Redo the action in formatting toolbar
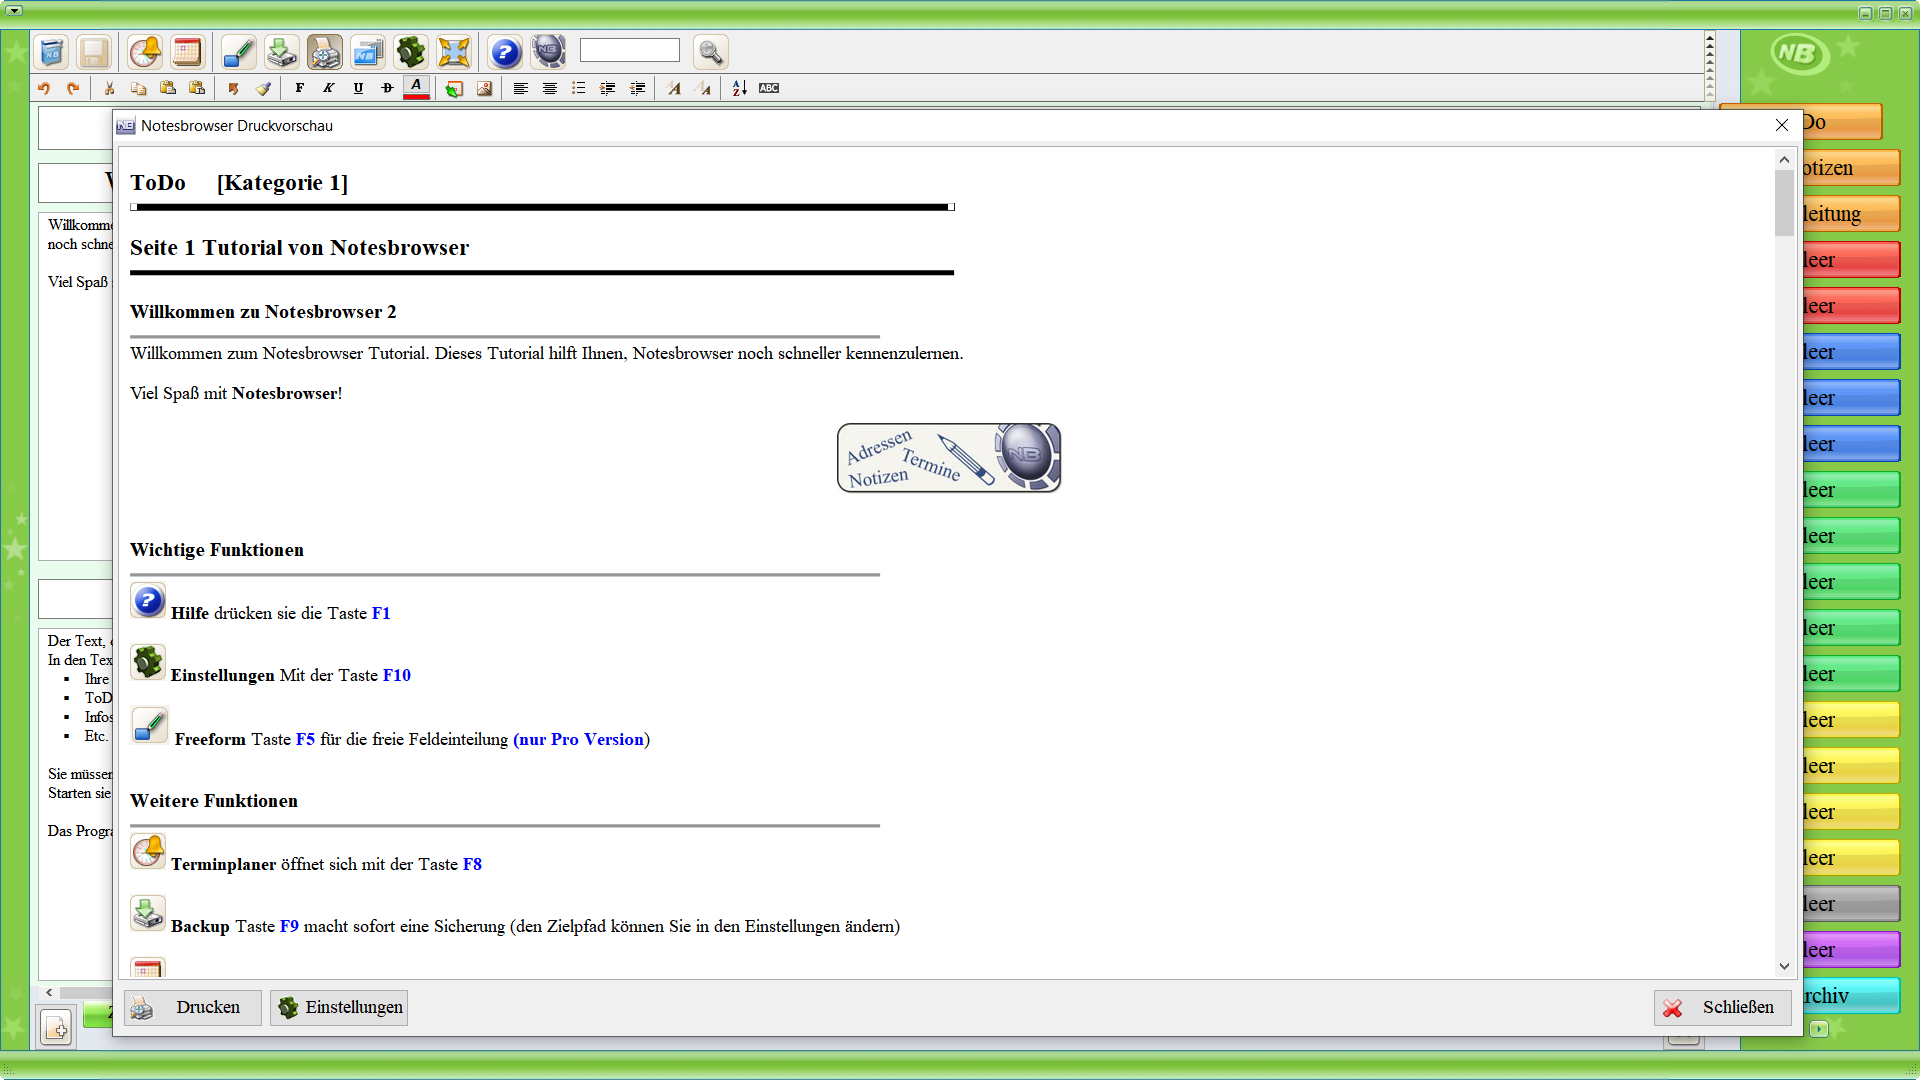This screenshot has width=1920, height=1080. (x=73, y=88)
